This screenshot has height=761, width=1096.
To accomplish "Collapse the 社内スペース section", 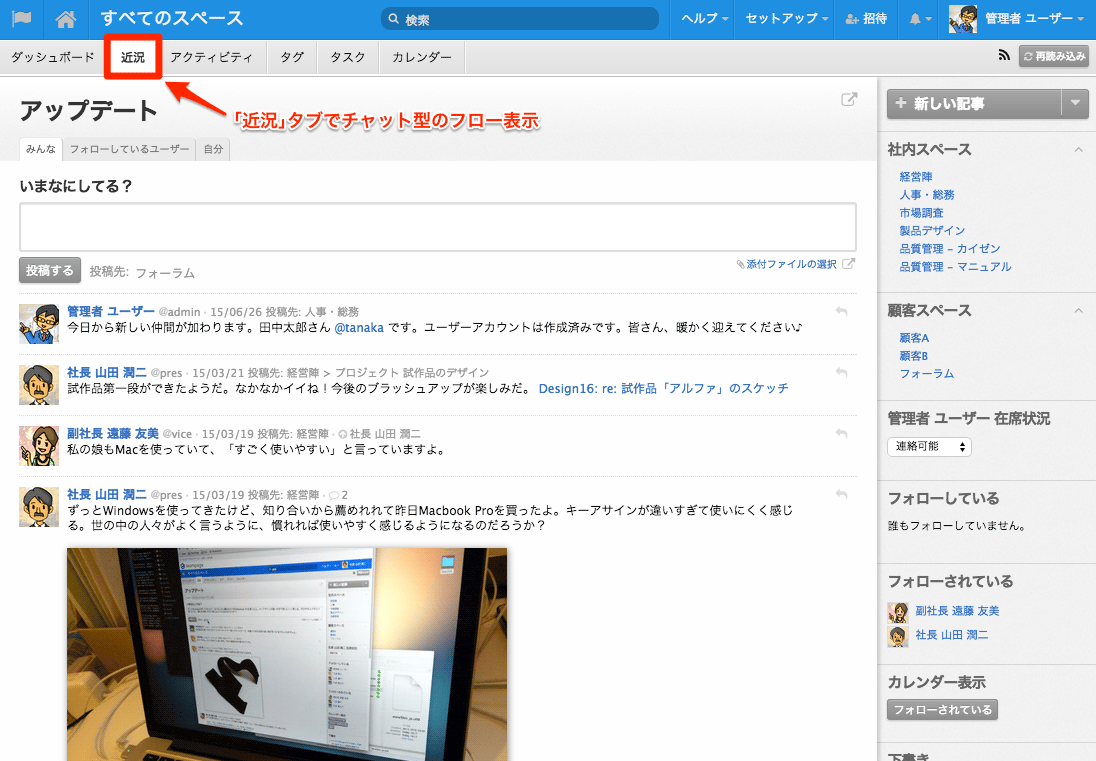I will (1079, 150).
